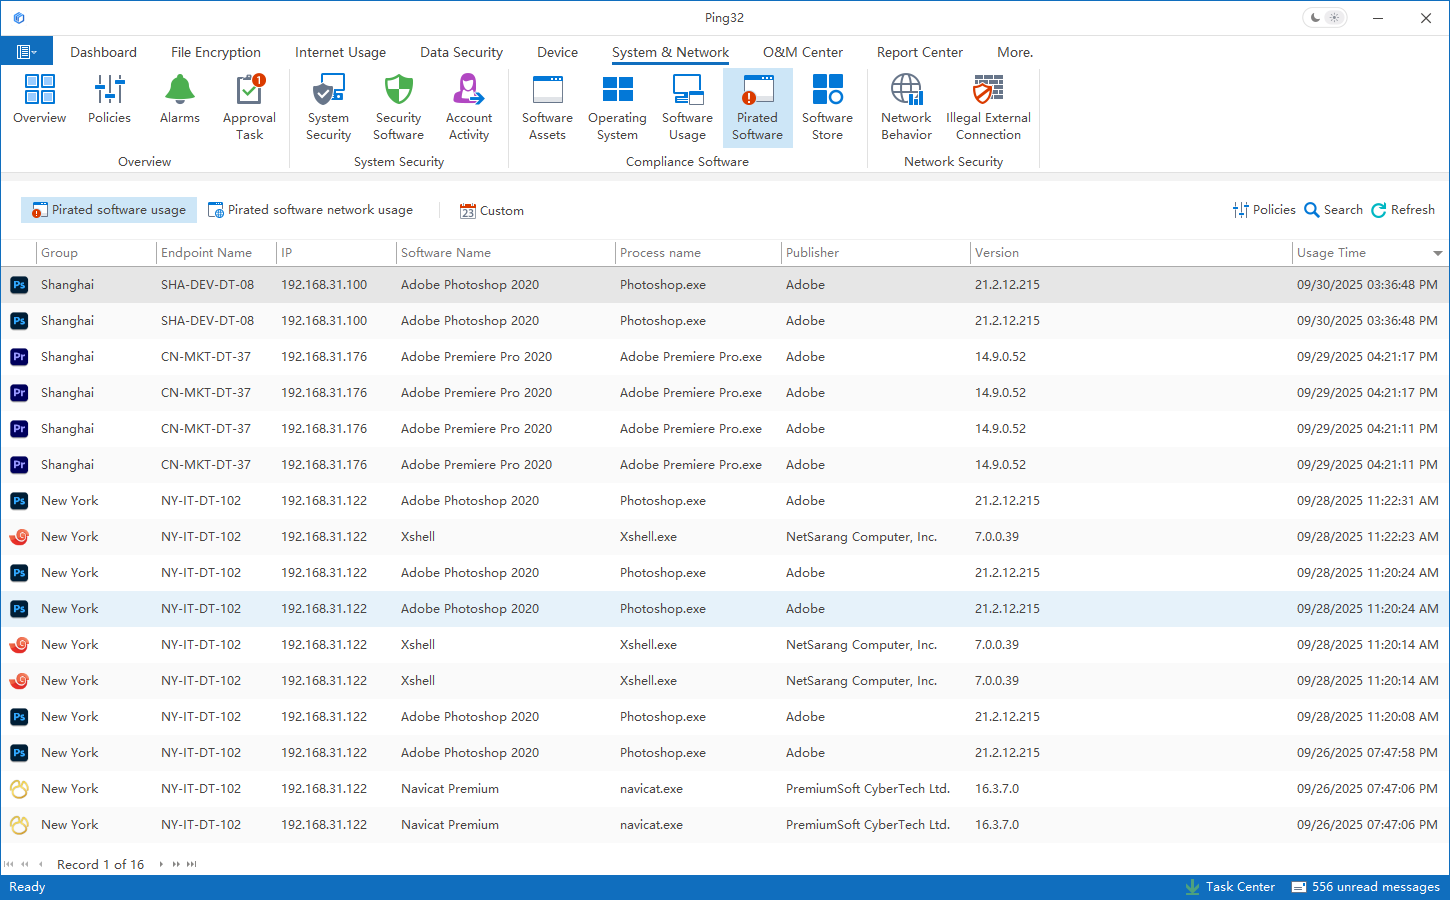The height and width of the screenshot is (900, 1450).
Task: Expand the application menu dropdown button
Action: click(26, 52)
